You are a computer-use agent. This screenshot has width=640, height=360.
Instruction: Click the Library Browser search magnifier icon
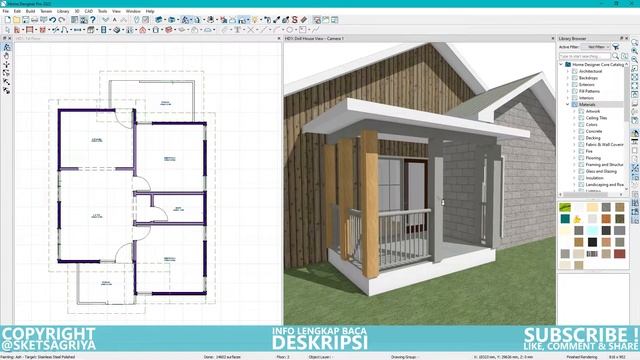[615, 56]
